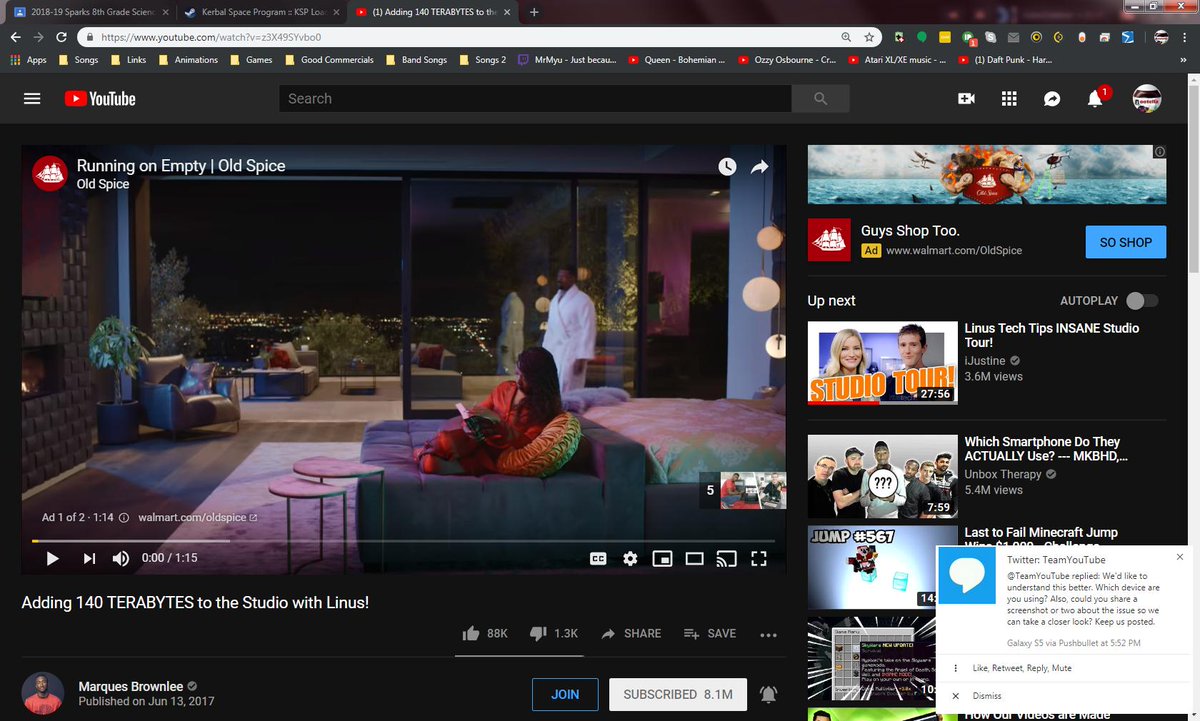Toggle the channel notification bell
Image resolution: width=1200 pixels, height=721 pixels.
pyautogui.click(x=768, y=694)
